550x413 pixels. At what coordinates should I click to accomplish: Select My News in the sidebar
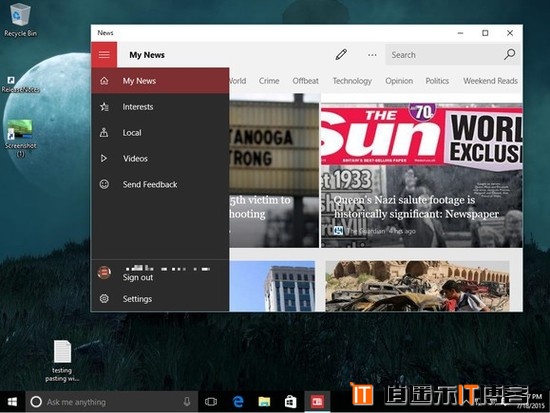click(x=160, y=81)
